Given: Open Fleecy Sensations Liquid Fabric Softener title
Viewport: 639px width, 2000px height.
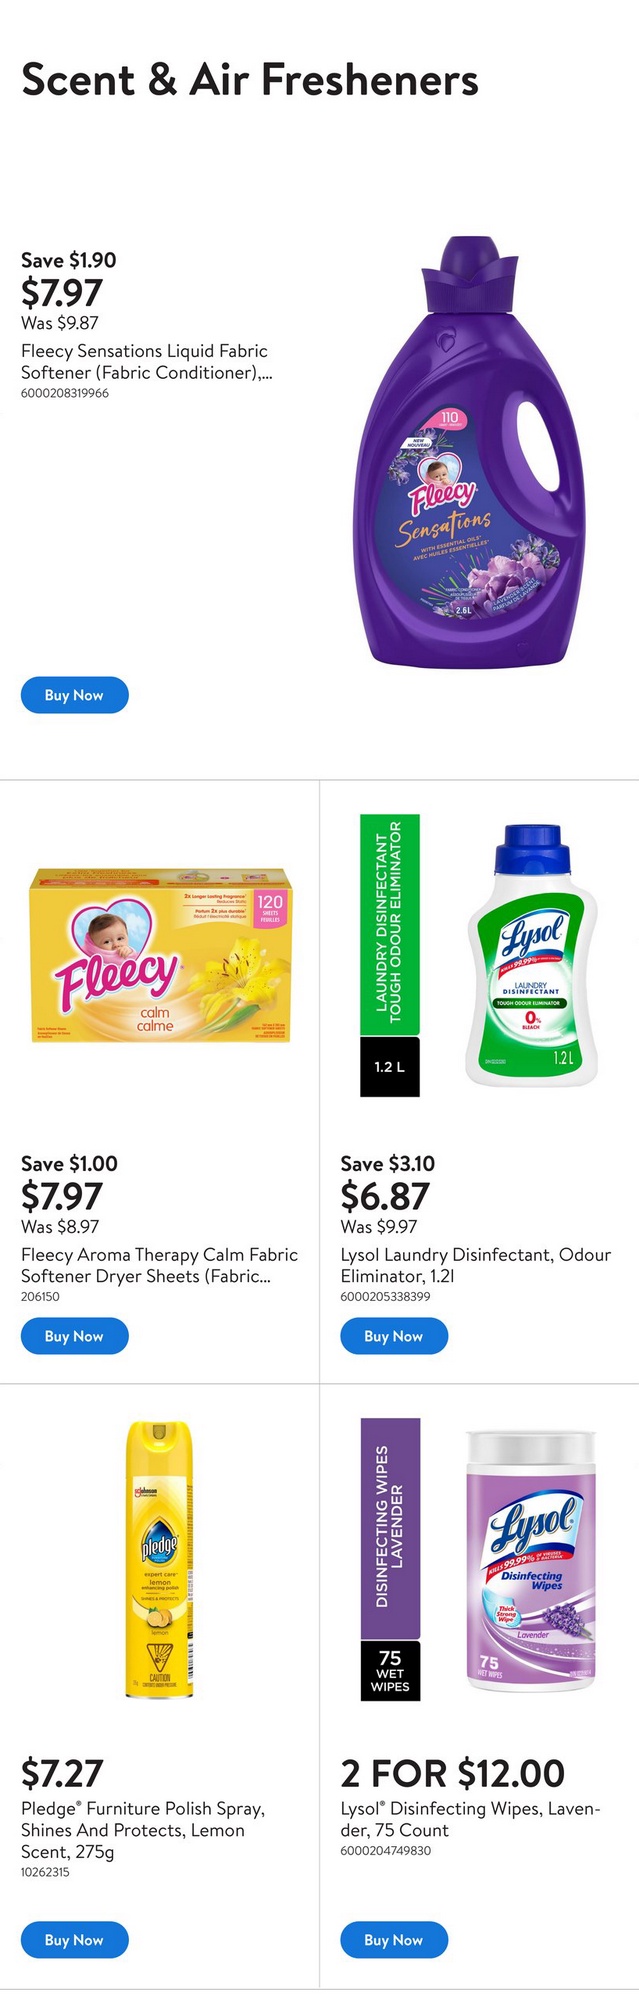Looking at the screenshot, I should pos(145,362).
